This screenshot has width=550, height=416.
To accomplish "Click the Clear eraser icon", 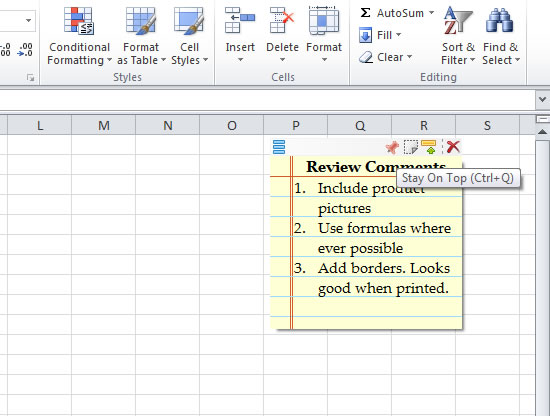I will (x=366, y=57).
